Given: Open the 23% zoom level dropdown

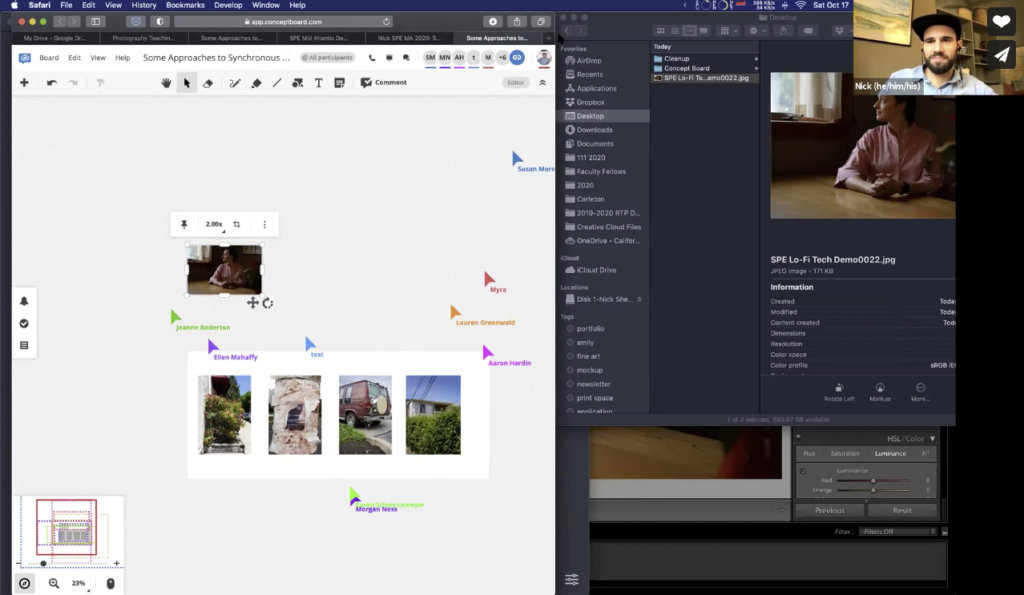Looking at the screenshot, I should 80,583.
